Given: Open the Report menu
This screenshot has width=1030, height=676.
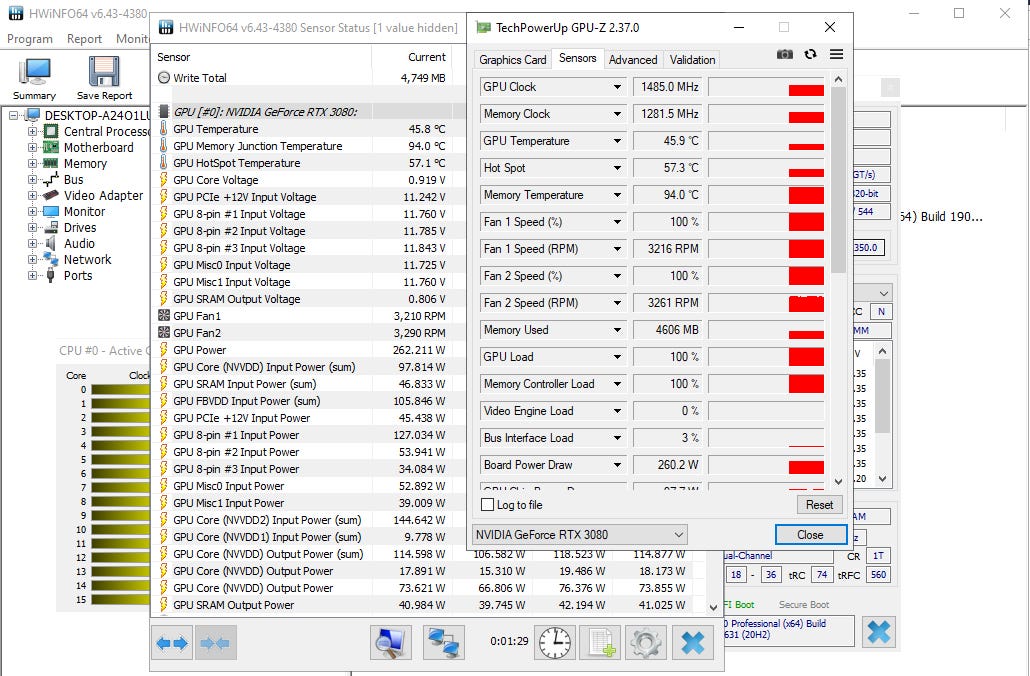Looking at the screenshot, I should pyautogui.click(x=84, y=39).
